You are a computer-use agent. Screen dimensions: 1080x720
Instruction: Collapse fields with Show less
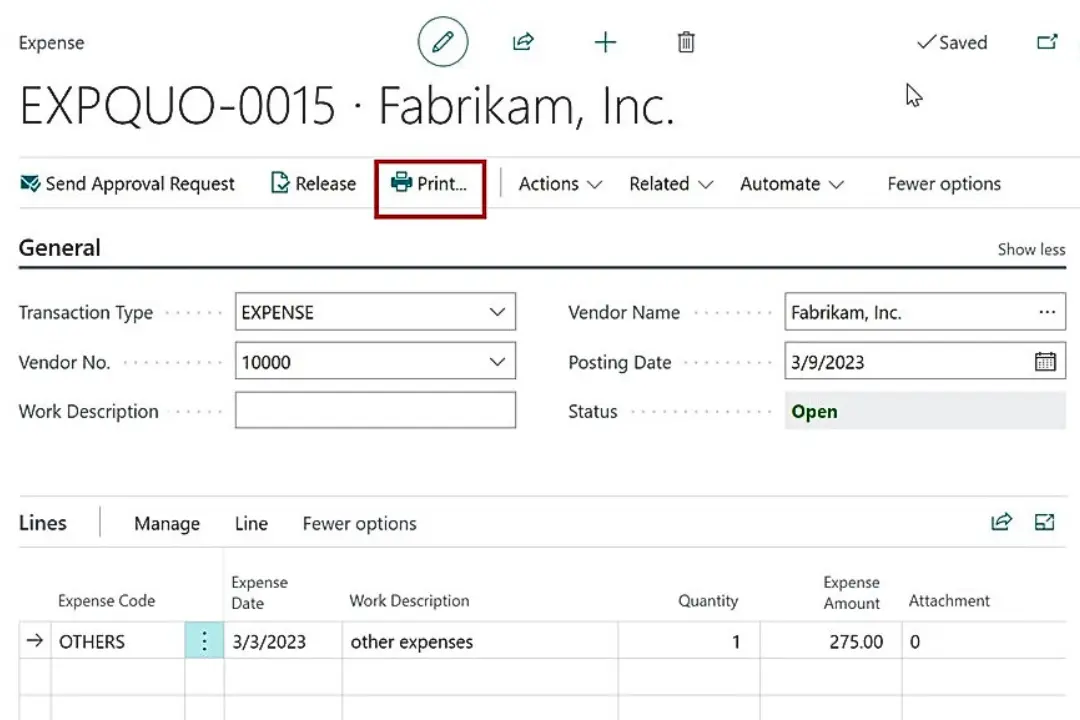coord(1031,249)
